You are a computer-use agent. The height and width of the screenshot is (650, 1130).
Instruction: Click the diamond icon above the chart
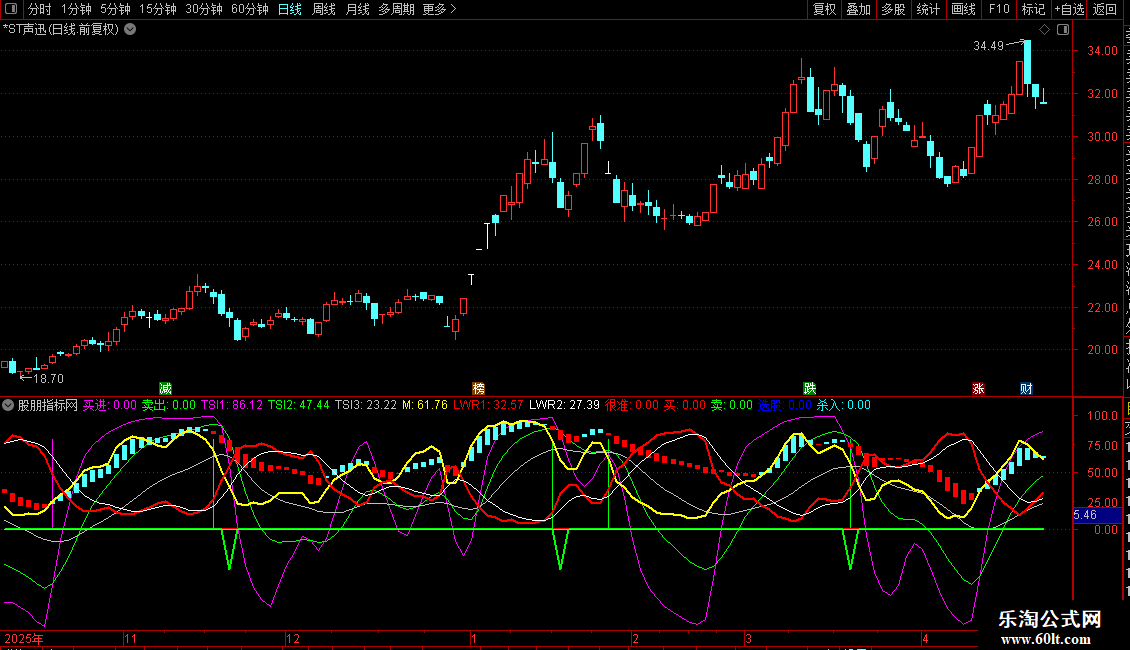[1044, 30]
